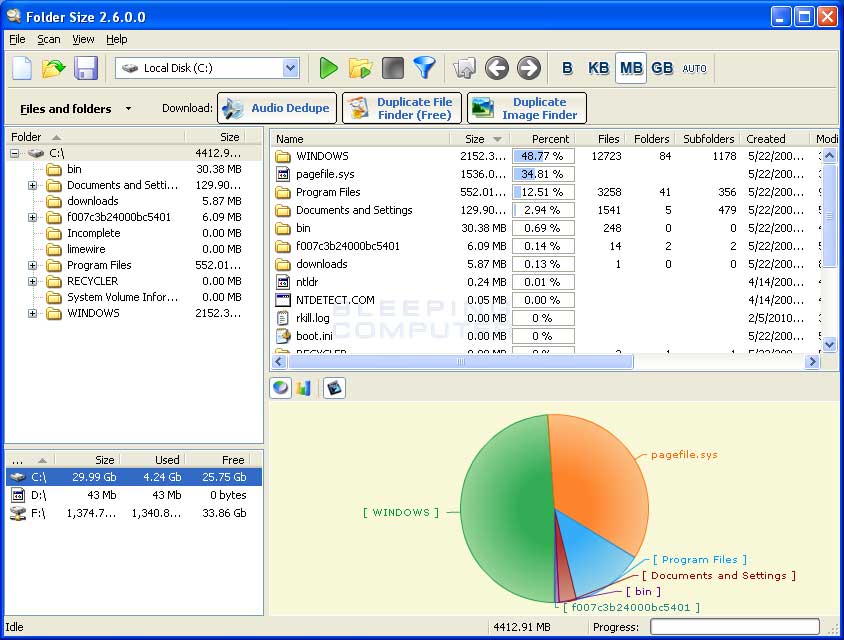Click the Created column header
The image size is (844, 640).
pos(774,139)
